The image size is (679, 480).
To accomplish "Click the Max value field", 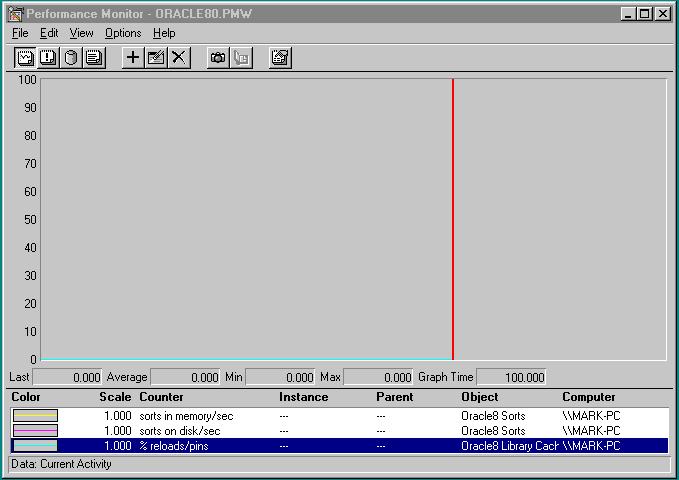I will (378, 377).
